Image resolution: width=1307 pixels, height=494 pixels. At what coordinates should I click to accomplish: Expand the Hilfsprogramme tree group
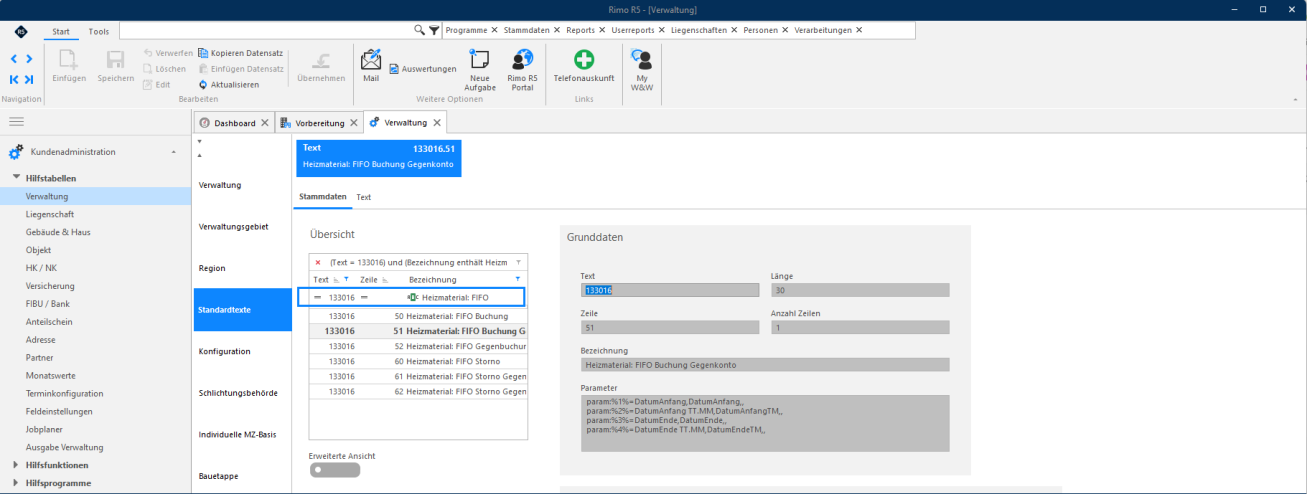[16, 483]
